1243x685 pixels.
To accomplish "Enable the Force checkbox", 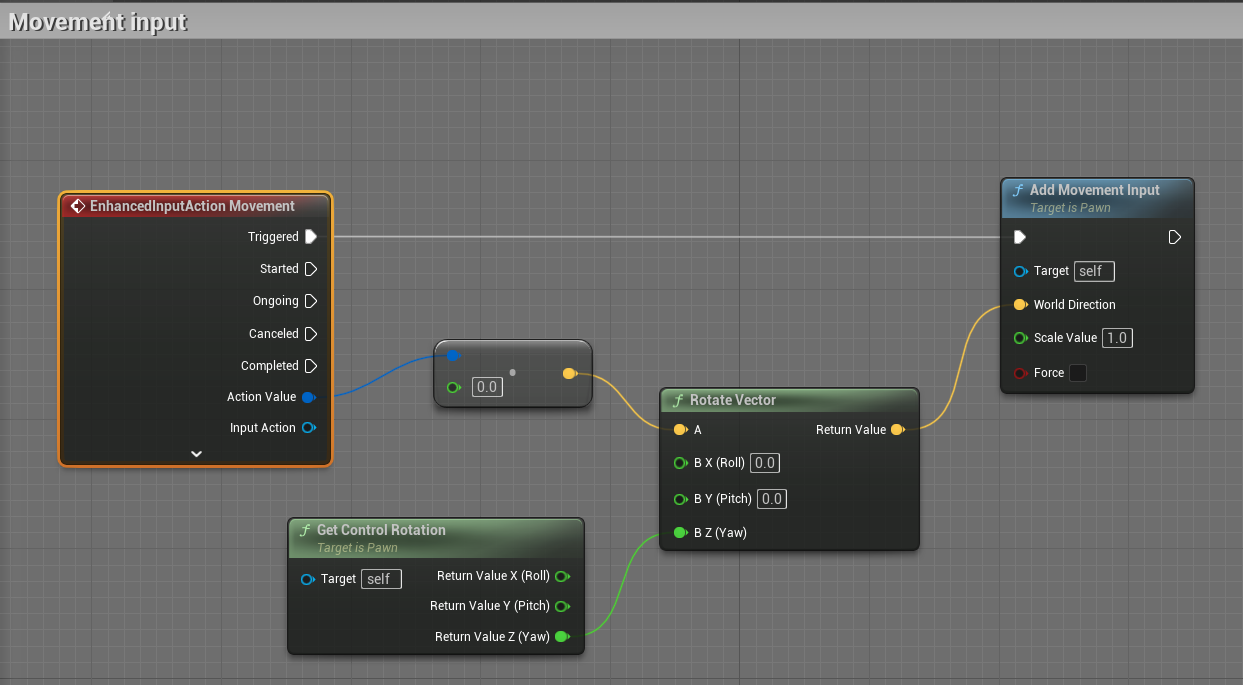I will [x=1077, y=373].
